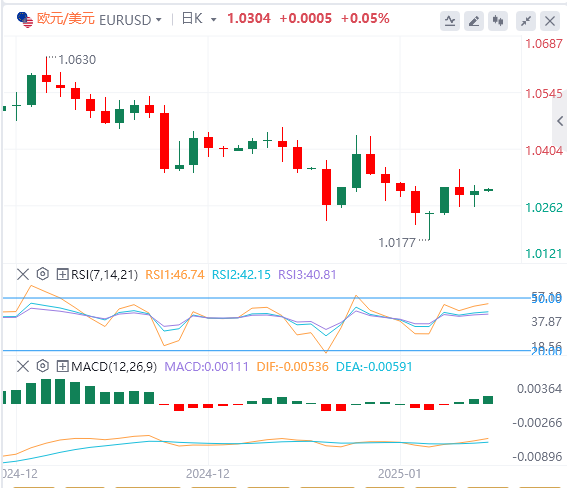
Task: Expand the side panel chevron arrow
Action: pos(560,121)
